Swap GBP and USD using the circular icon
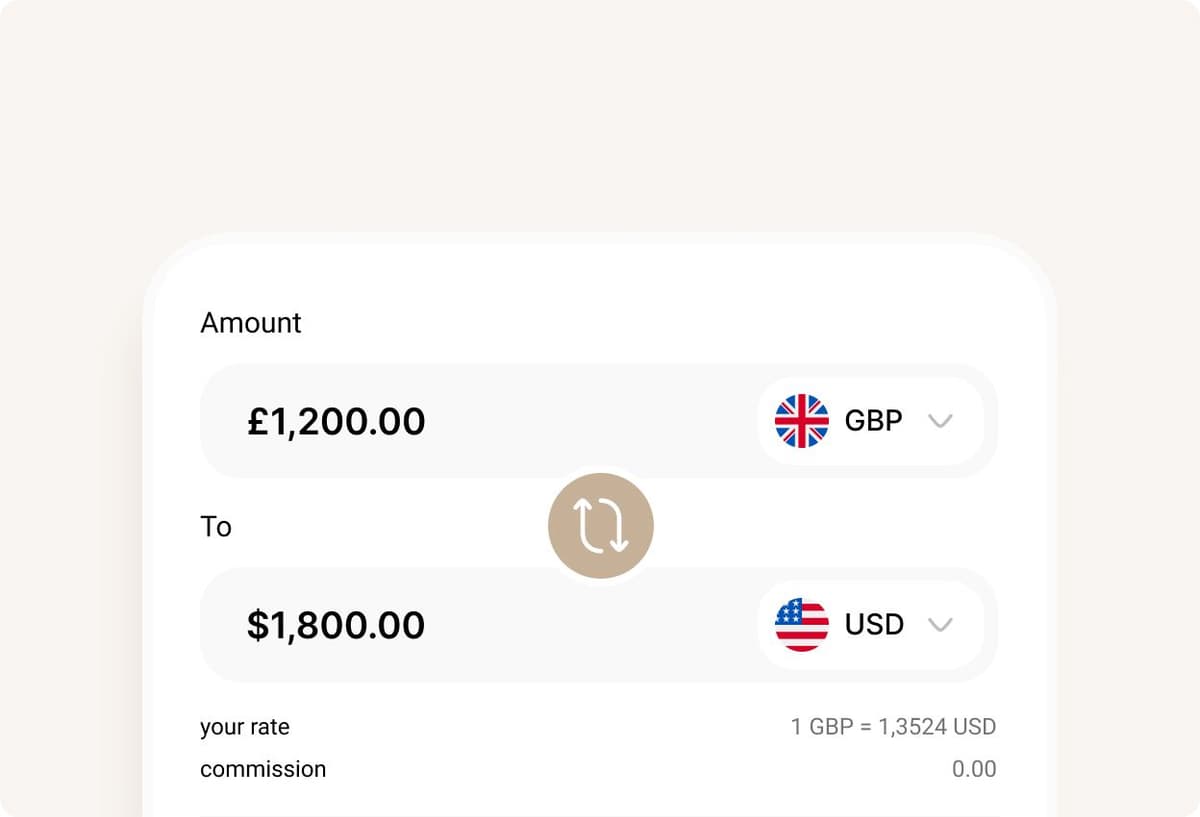The width and height of the screenshot is (1200, 817). coord(600,524)
